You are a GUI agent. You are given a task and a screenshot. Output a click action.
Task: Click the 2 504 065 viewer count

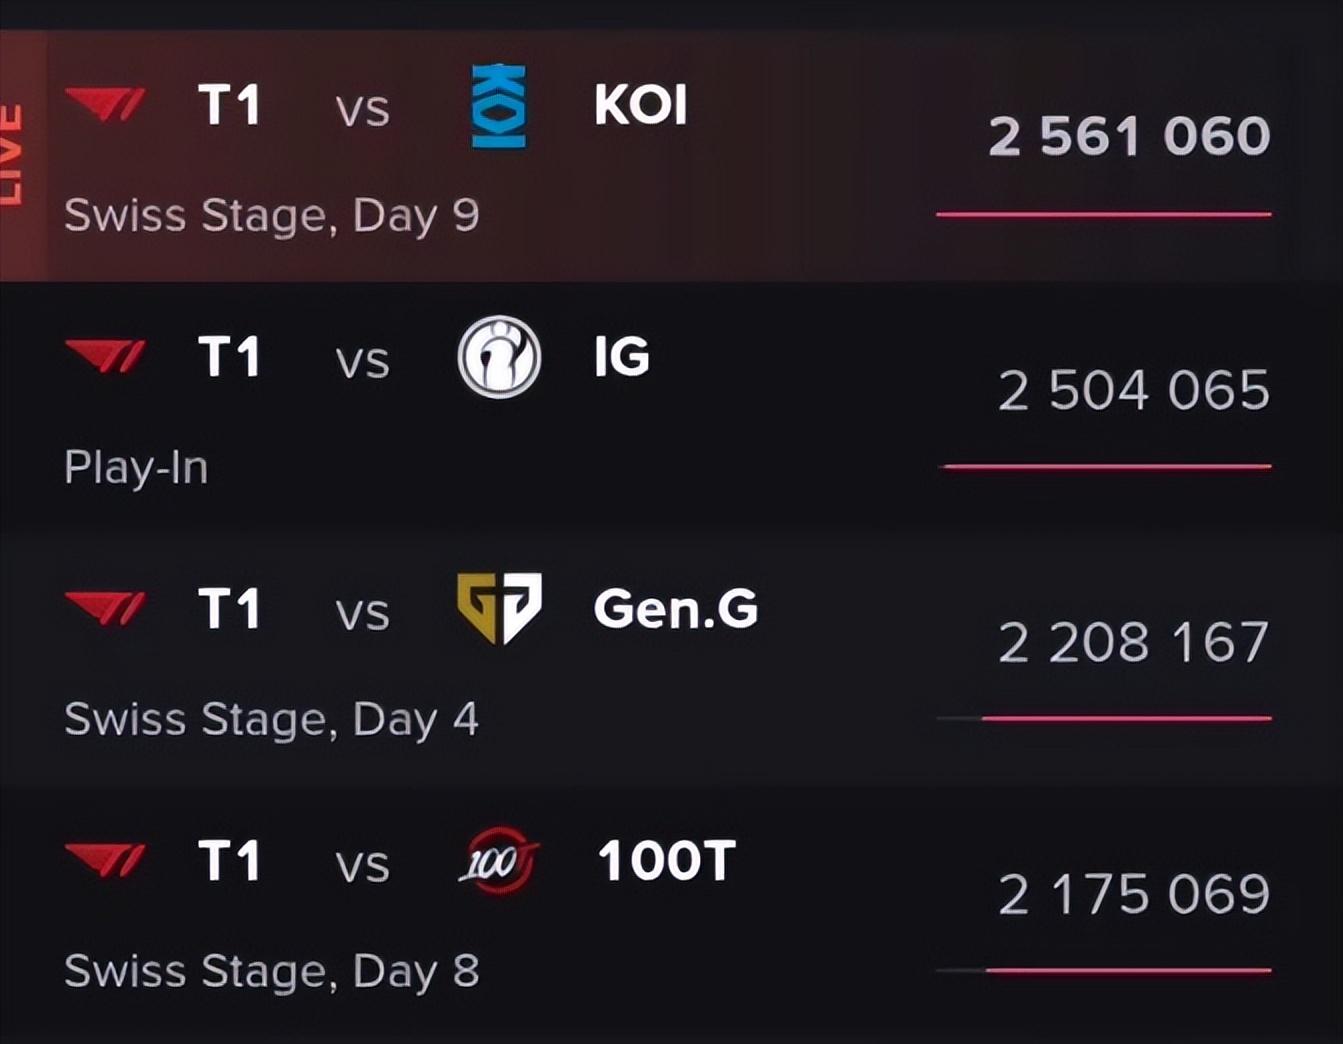click(x=1134, y=390)
